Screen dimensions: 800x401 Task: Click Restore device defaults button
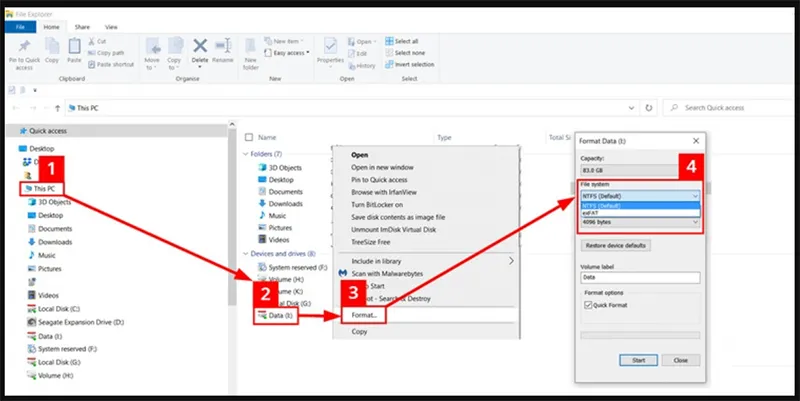click(615, 245)
